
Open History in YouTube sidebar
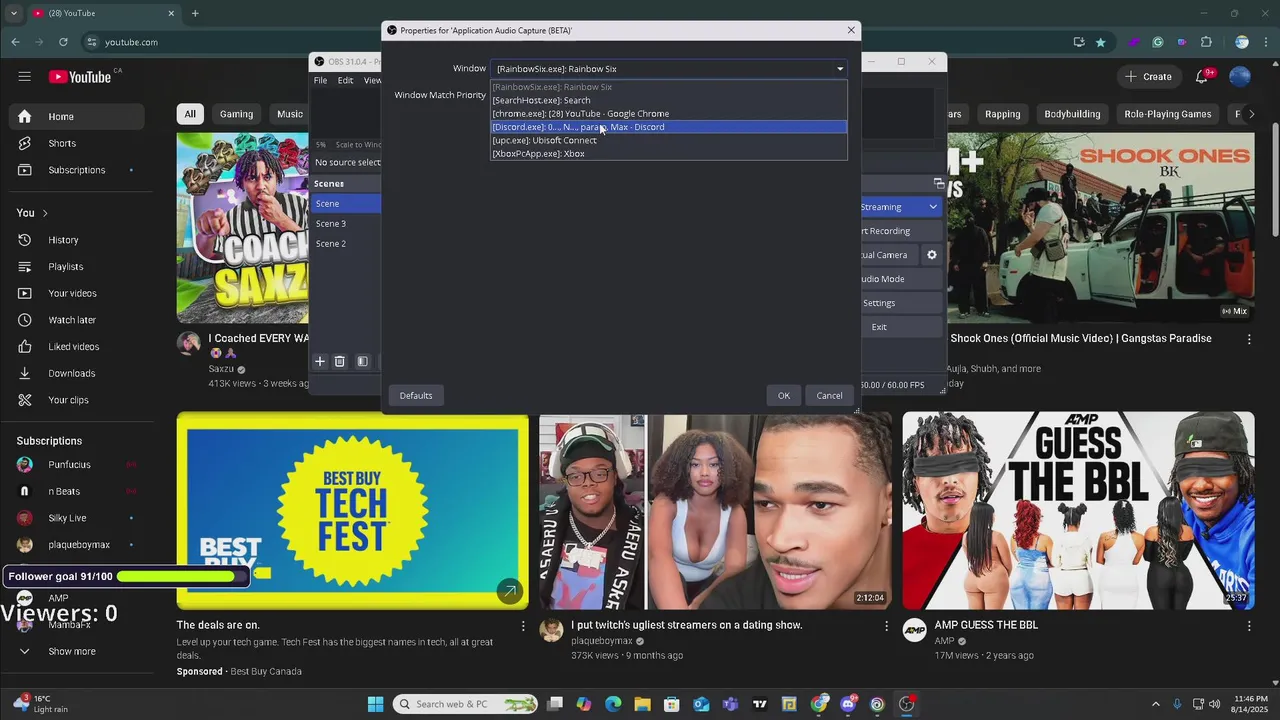pyautogui.click(x=76, y=240)
